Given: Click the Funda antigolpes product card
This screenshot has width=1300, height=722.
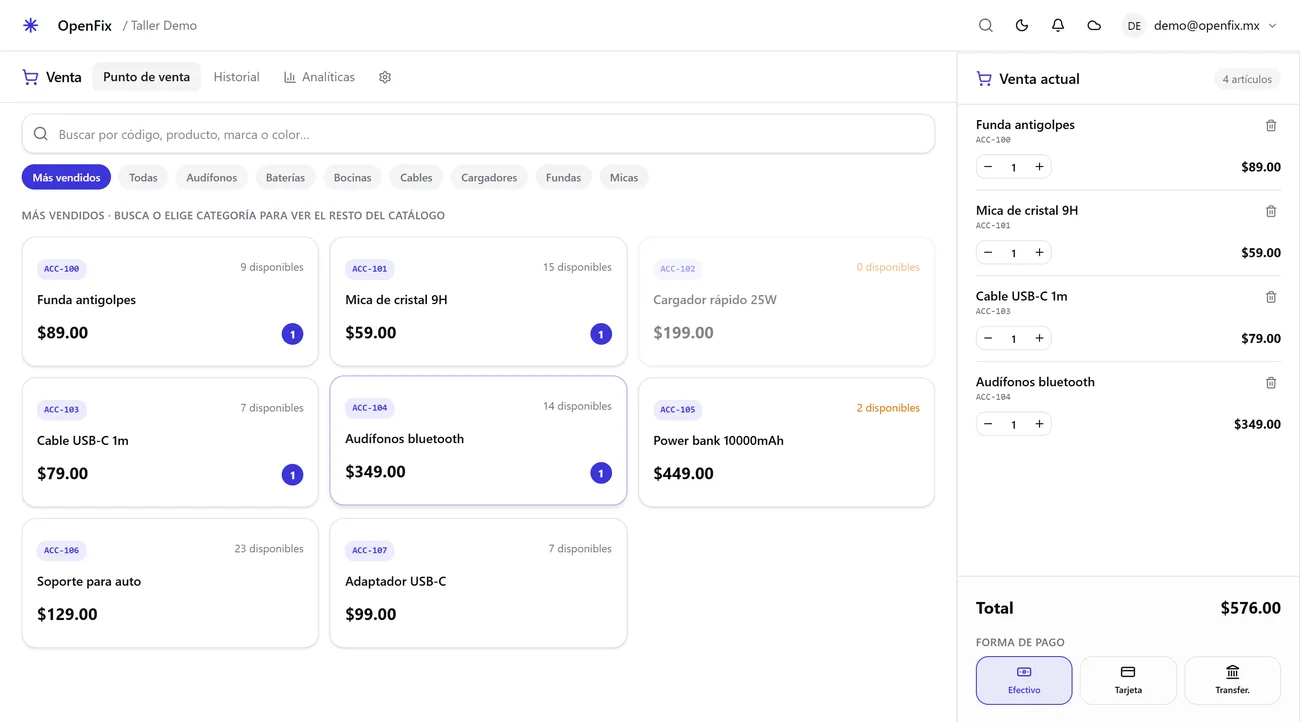Looking at the screenshot, I should [170, 301].
